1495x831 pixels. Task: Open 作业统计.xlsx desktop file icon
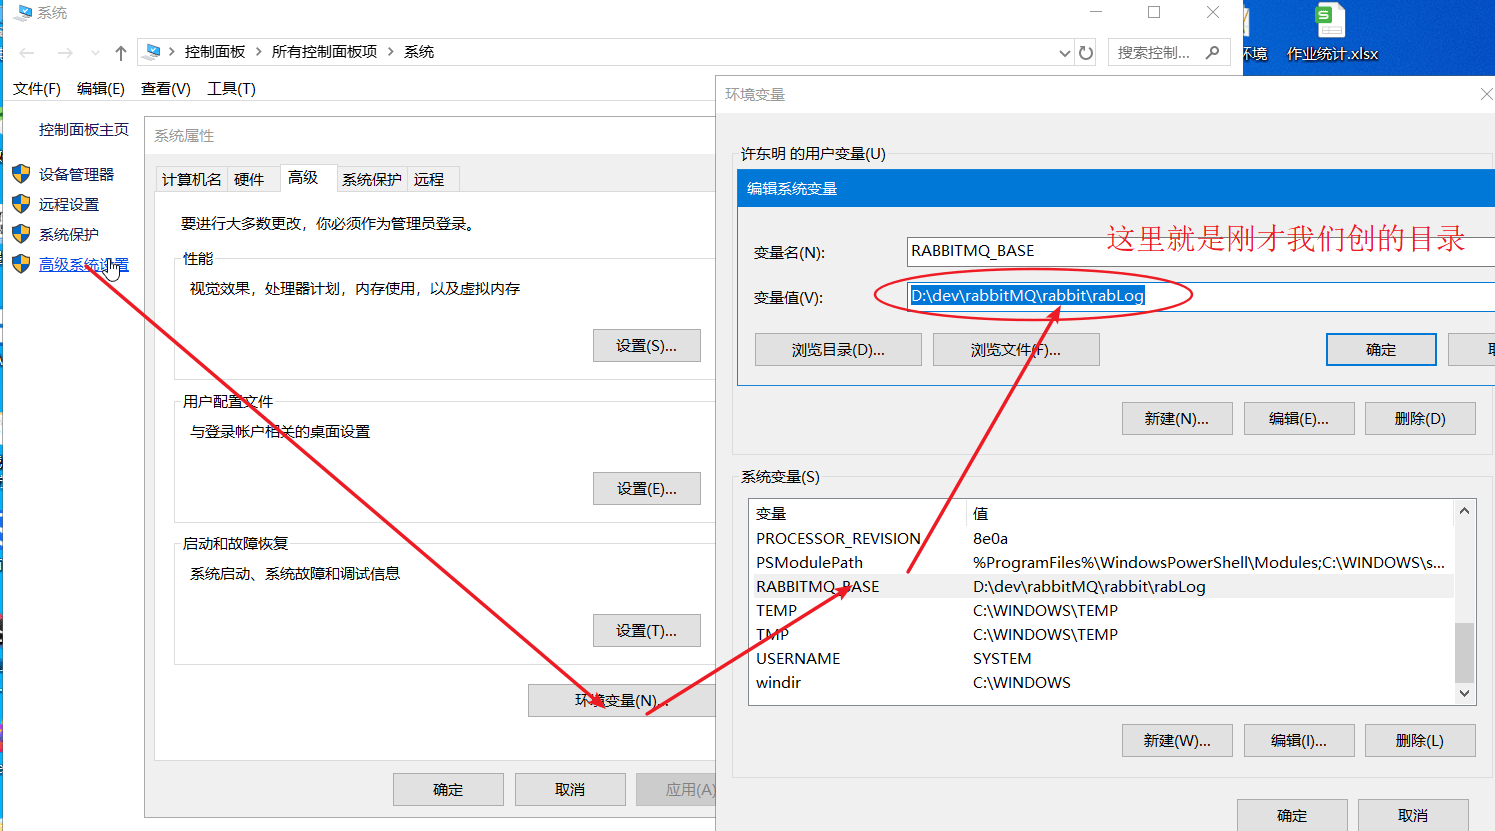coord(1332,34)
